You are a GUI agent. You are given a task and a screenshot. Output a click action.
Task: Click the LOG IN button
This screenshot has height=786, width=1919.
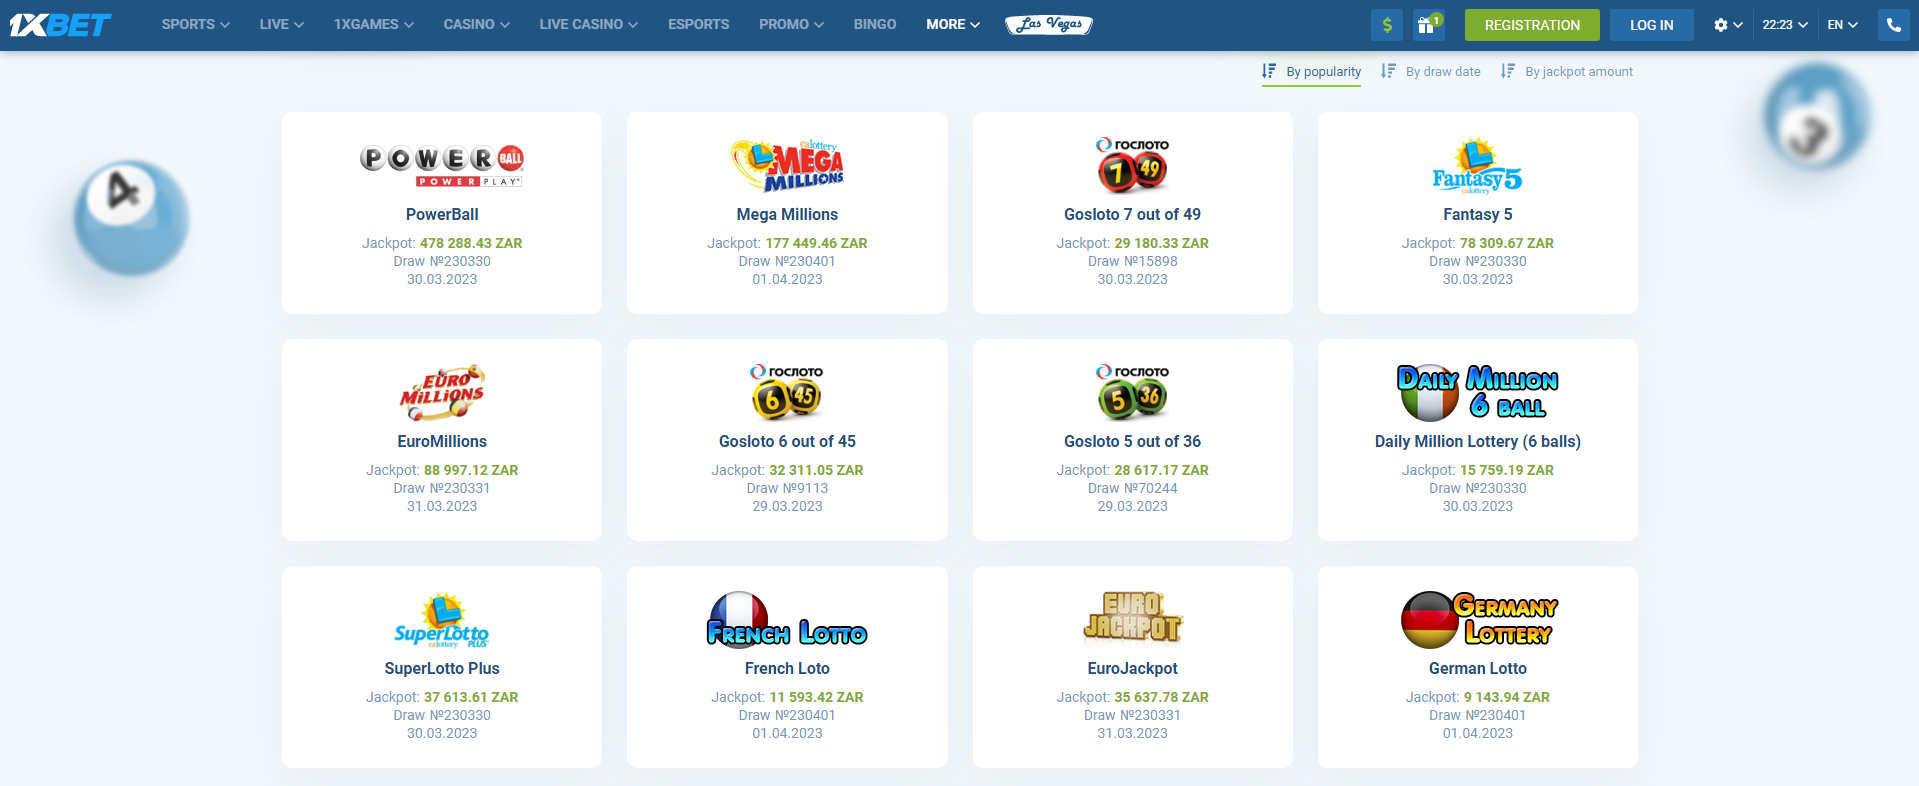(1651, 25)
